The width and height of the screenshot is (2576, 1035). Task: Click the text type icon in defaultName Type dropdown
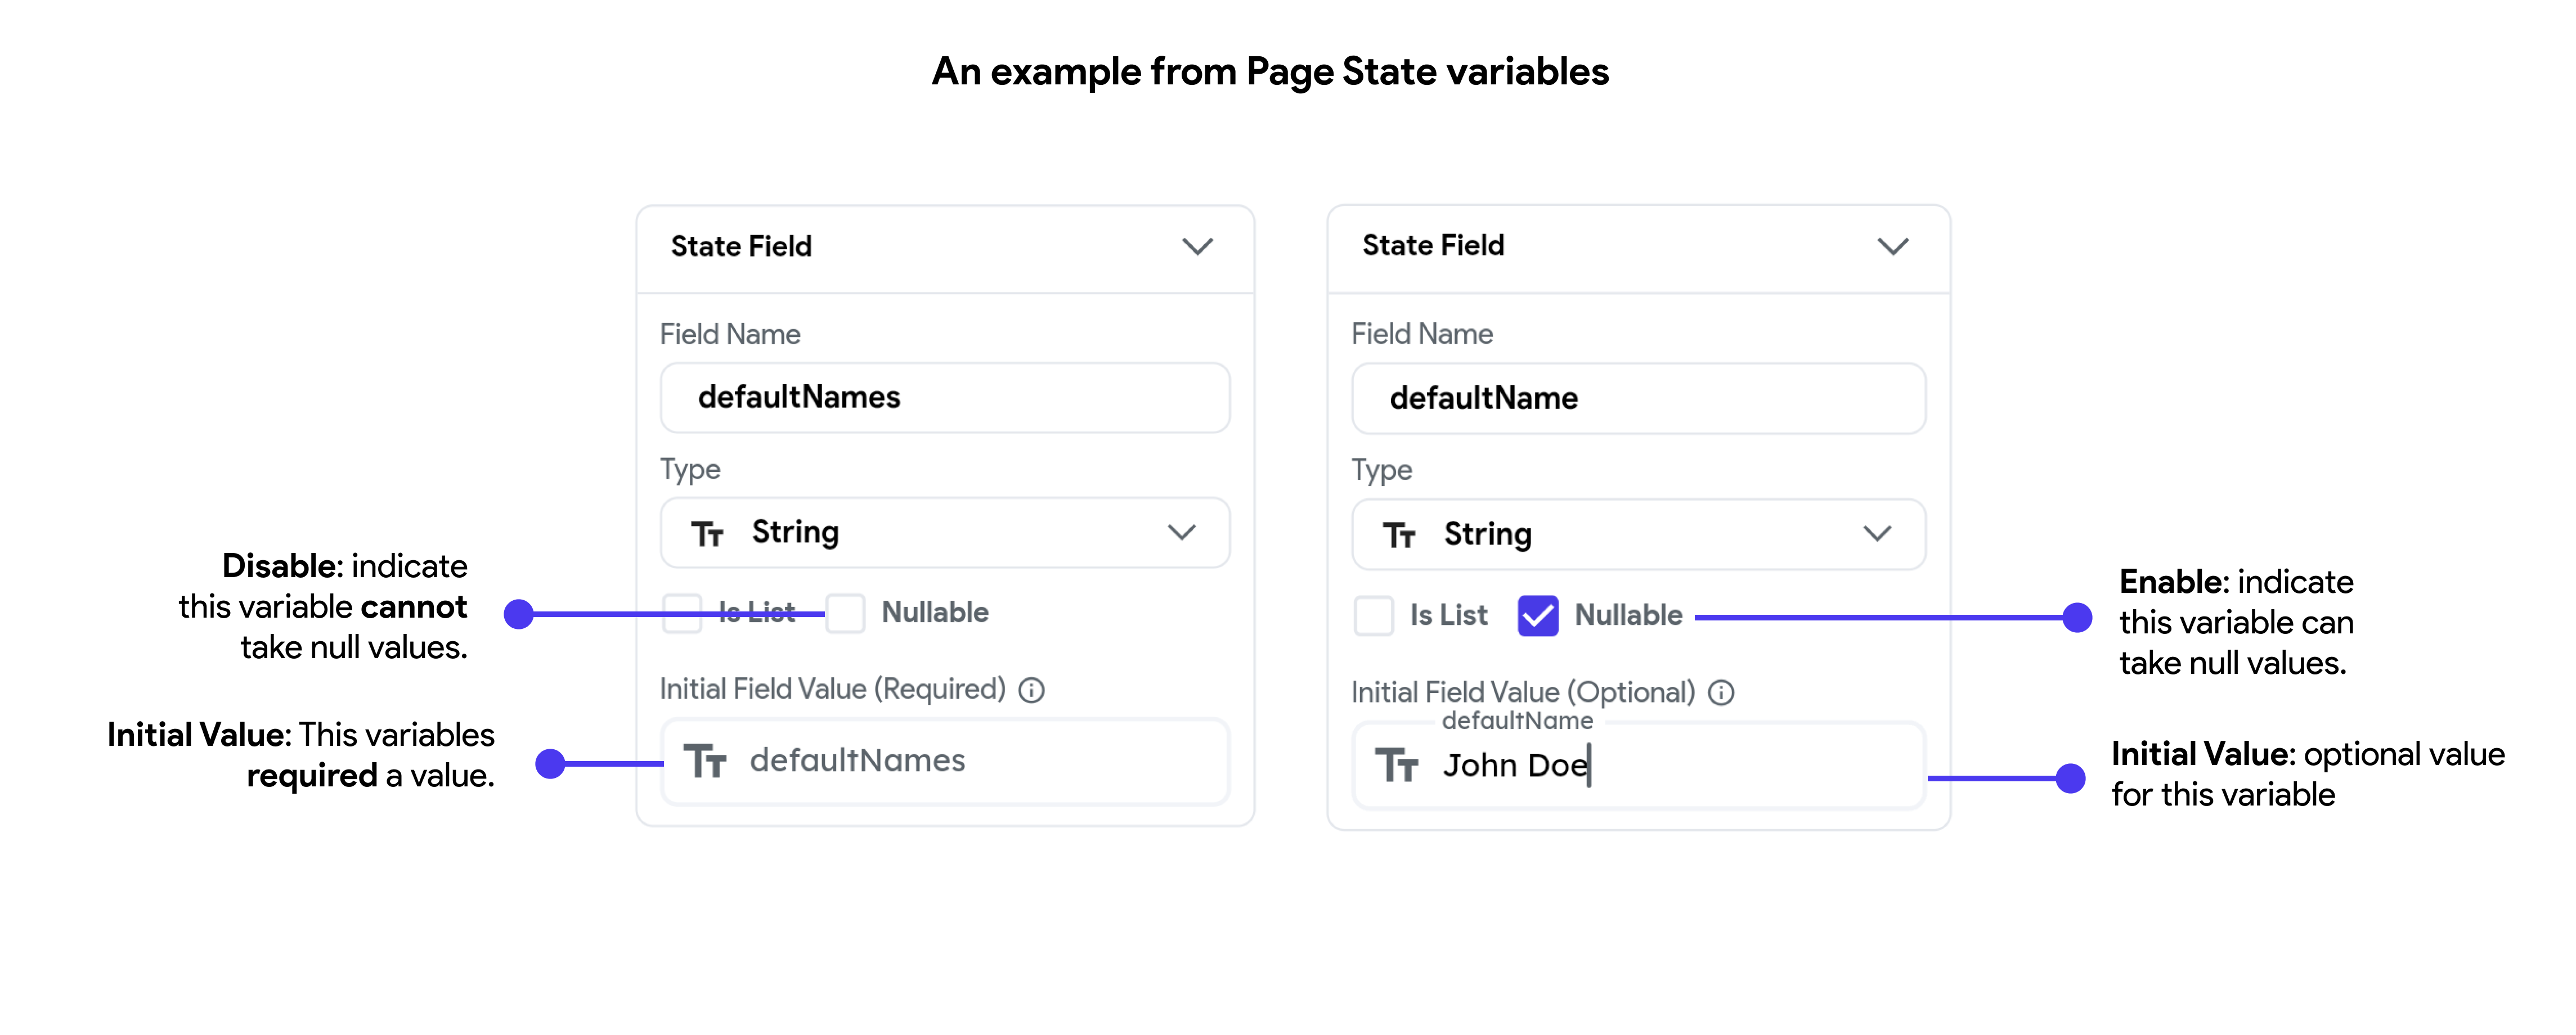(1399, 536)
